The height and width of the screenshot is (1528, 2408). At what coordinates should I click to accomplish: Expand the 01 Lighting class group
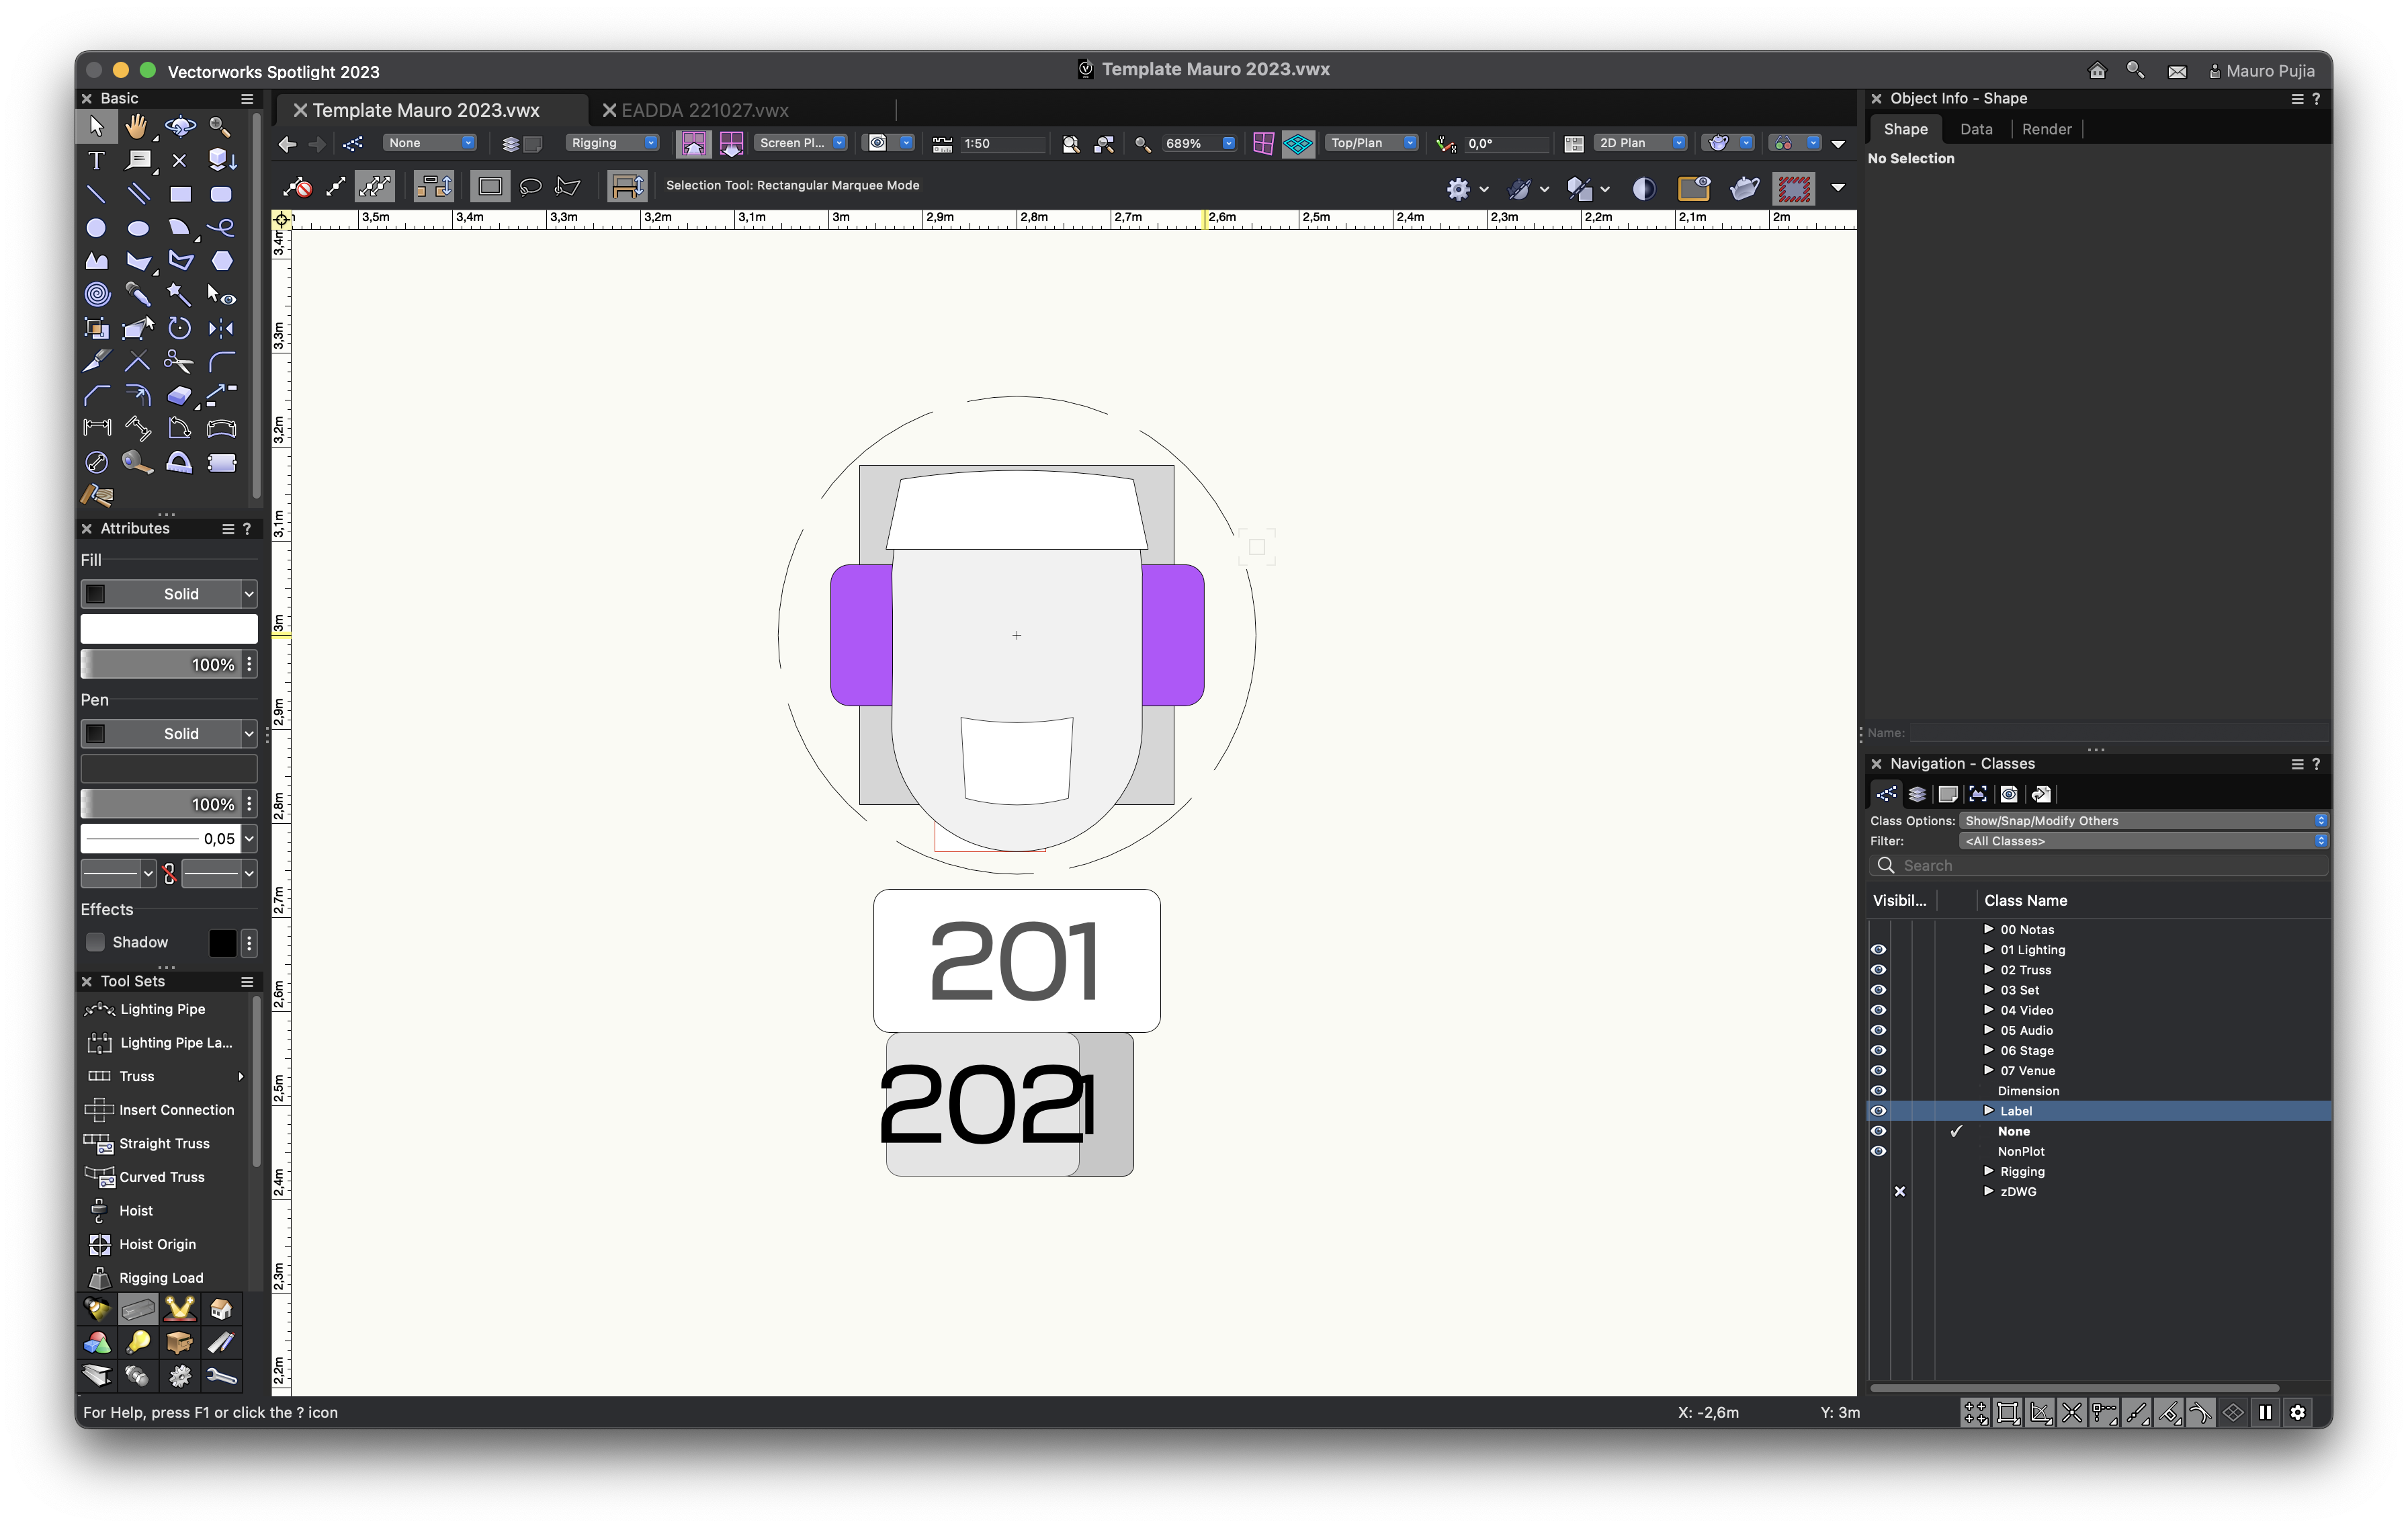[1988, 949]
